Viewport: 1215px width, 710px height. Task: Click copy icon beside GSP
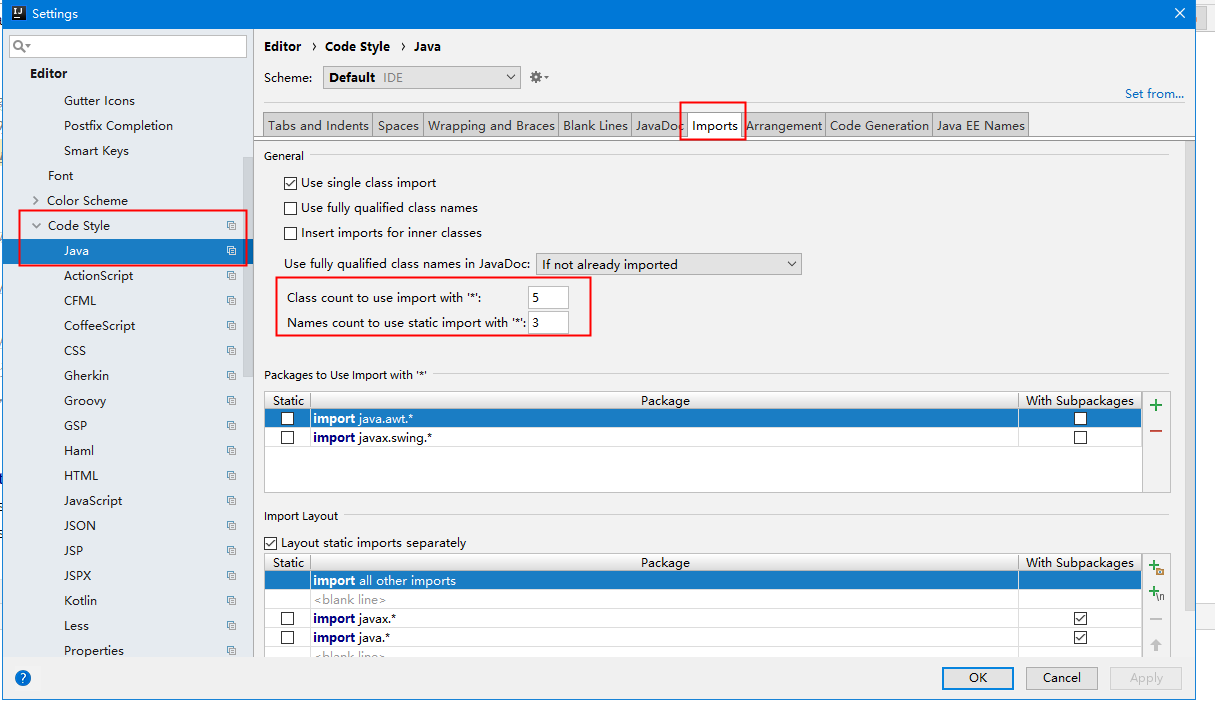[x=231, y=426]
